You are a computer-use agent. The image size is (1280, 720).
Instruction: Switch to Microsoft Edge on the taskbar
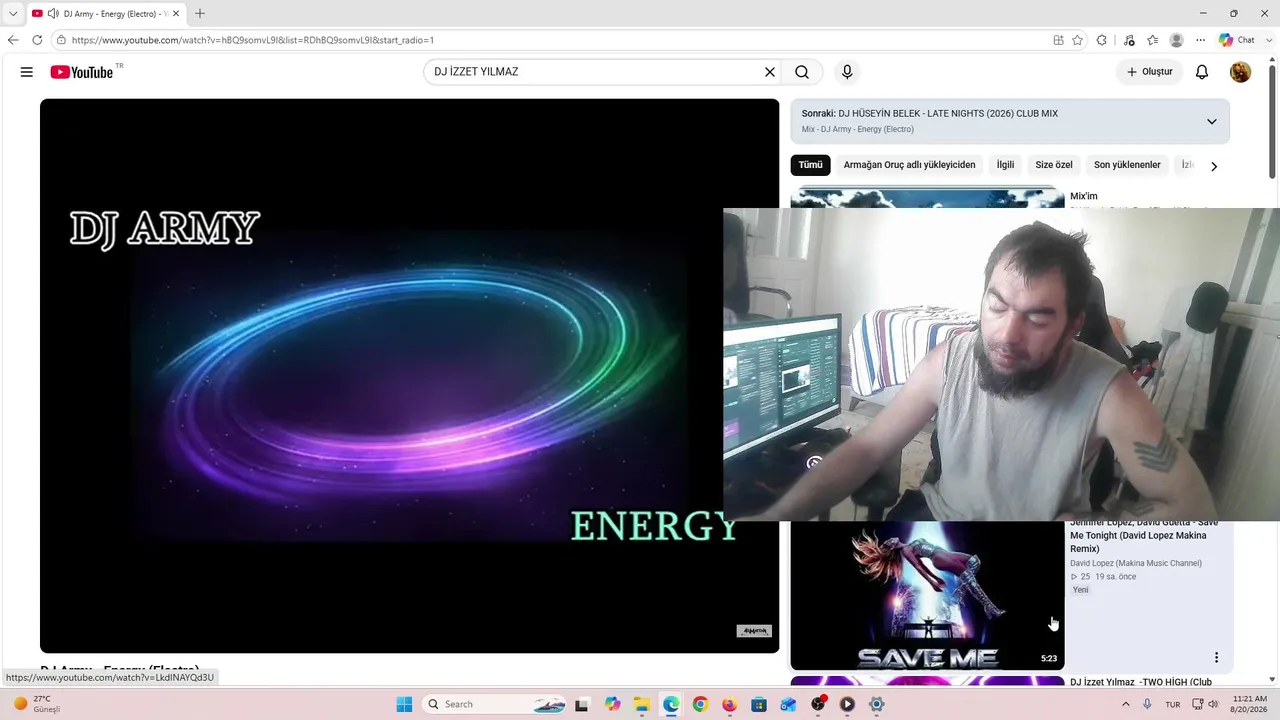click(671, 704)
